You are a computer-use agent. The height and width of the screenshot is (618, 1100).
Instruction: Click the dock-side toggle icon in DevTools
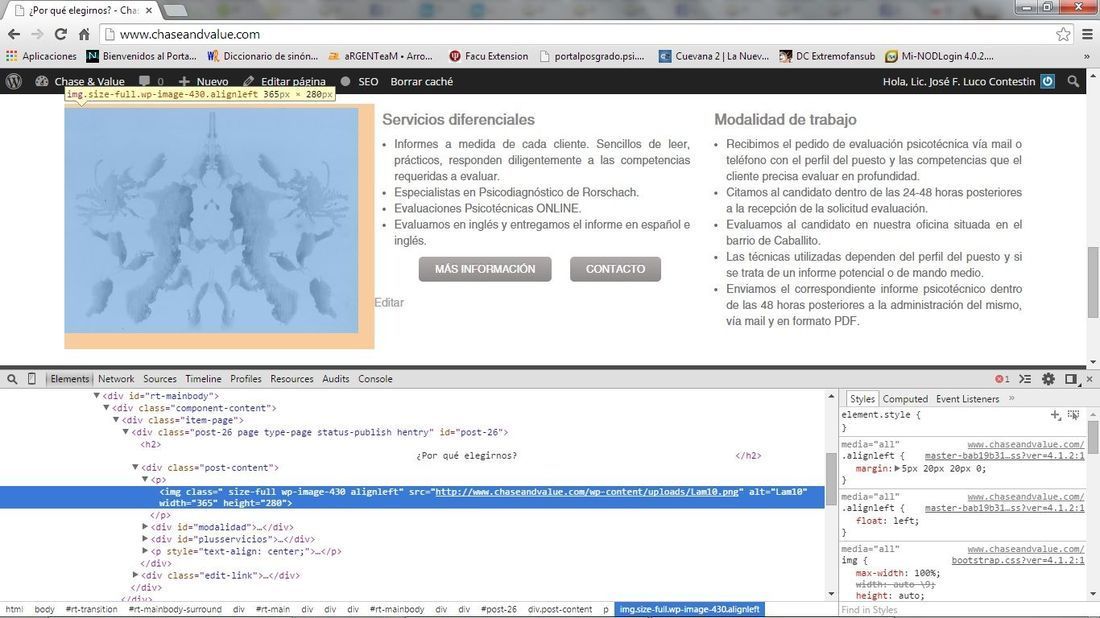pyautogui.click(x=1071, y=379)
